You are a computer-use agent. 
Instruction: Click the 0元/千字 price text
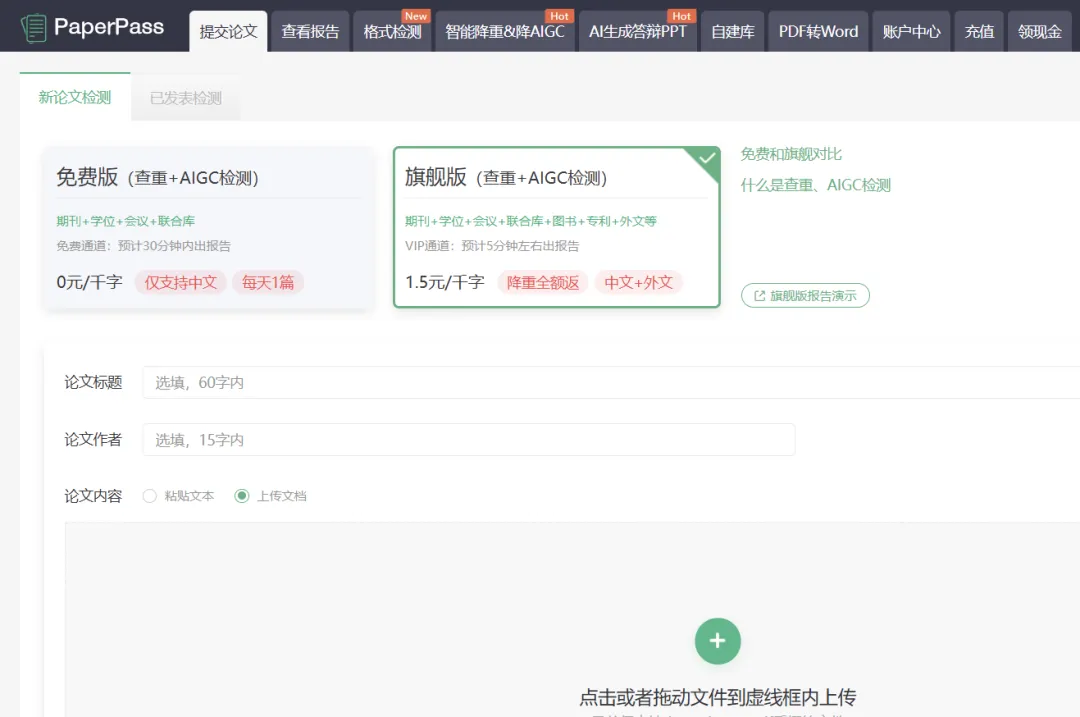point(90,282)
